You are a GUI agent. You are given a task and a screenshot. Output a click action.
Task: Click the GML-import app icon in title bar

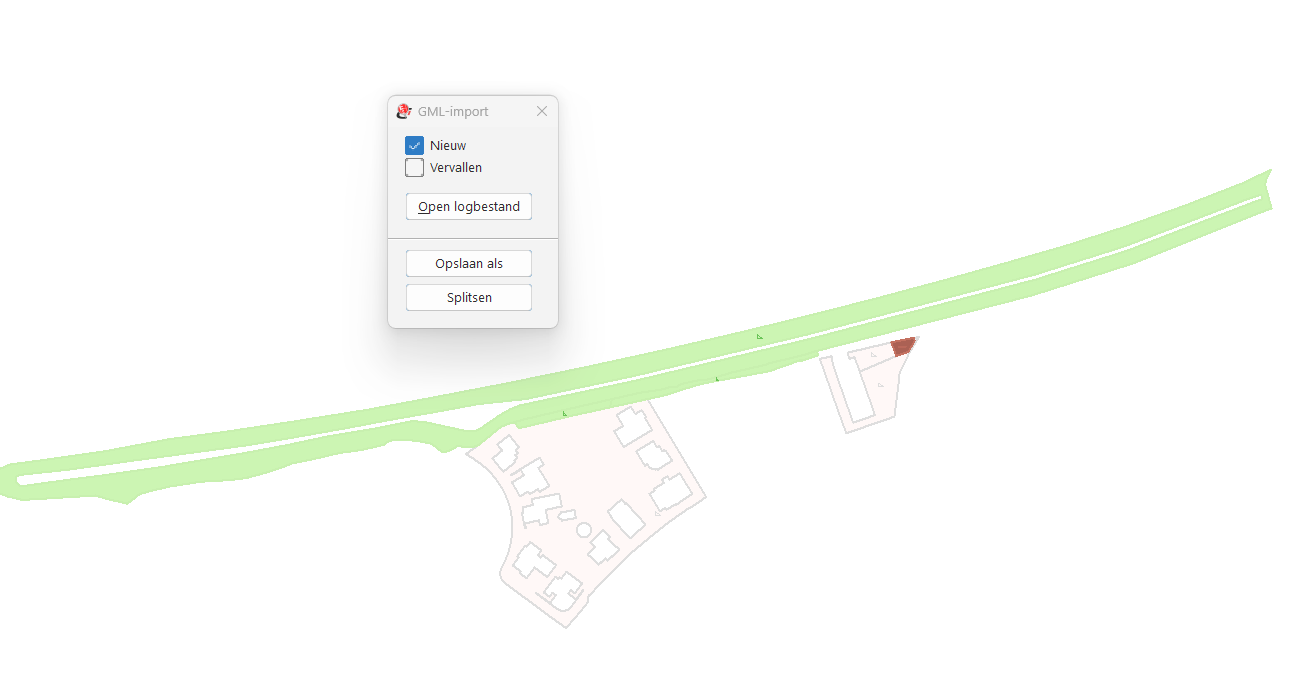tap(404, 111)
